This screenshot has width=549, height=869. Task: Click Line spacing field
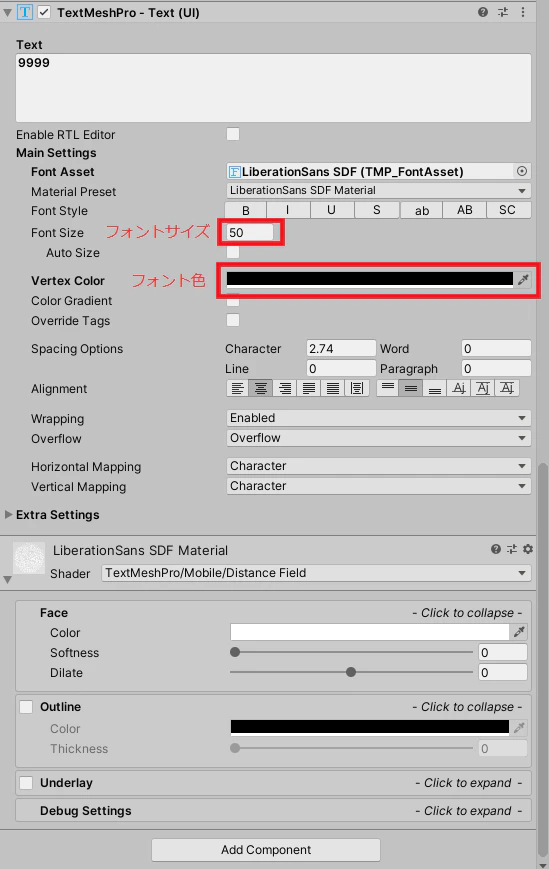tap(341, 369)
